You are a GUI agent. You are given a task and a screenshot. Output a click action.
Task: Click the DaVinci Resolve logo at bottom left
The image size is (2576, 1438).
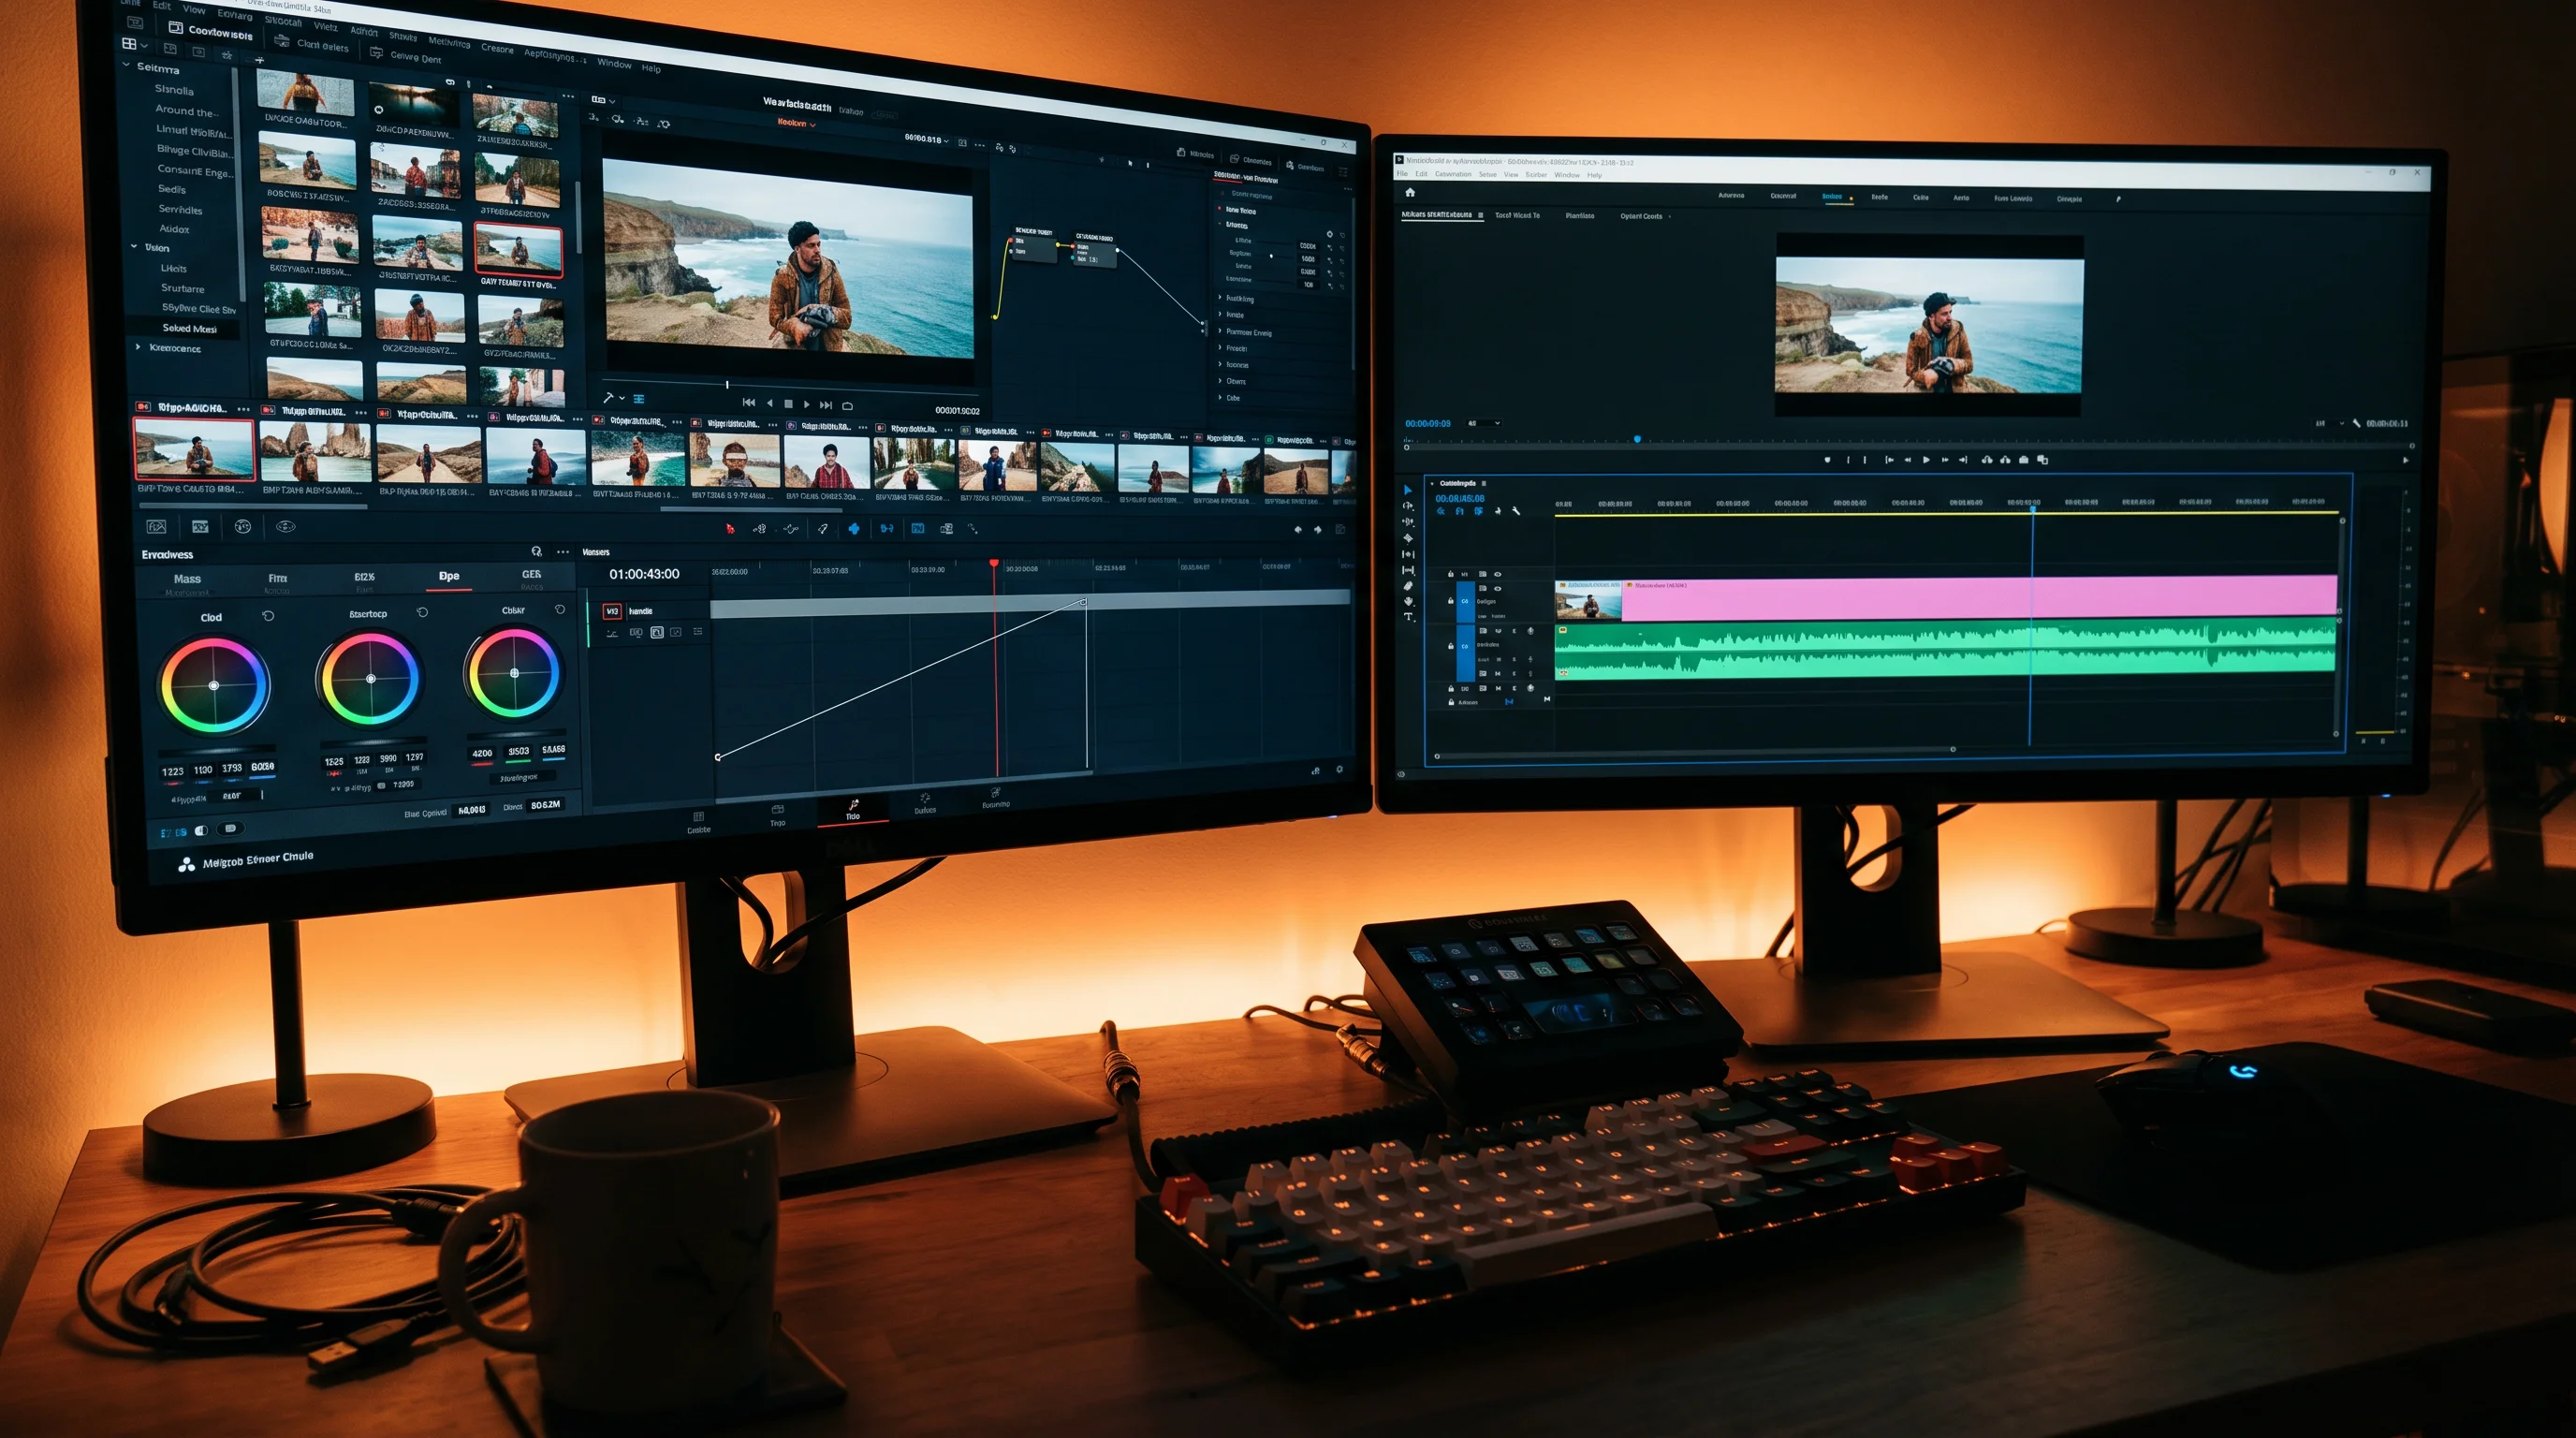pos(186,864)
